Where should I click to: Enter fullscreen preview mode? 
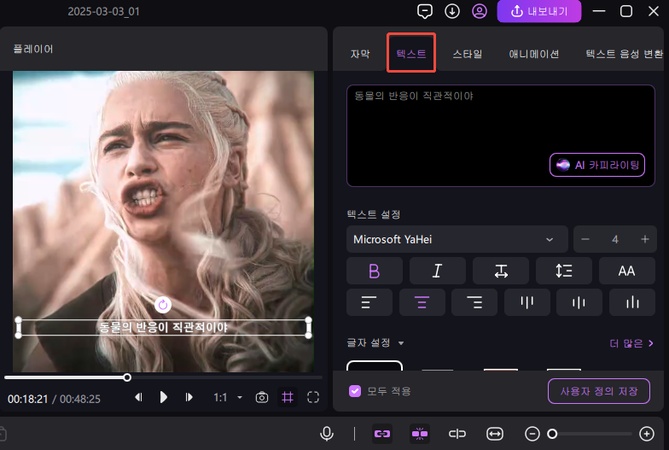point(313,398)
